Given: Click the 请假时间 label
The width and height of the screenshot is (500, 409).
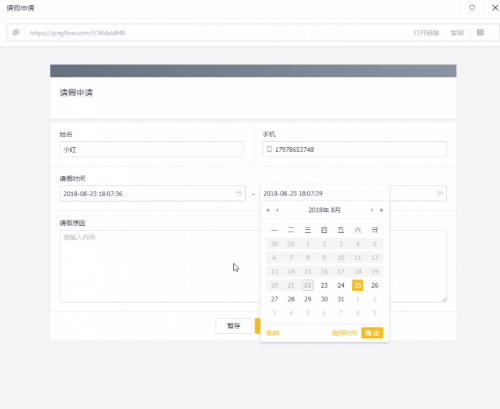Looking at the screenshot, I should coord(72,179).
